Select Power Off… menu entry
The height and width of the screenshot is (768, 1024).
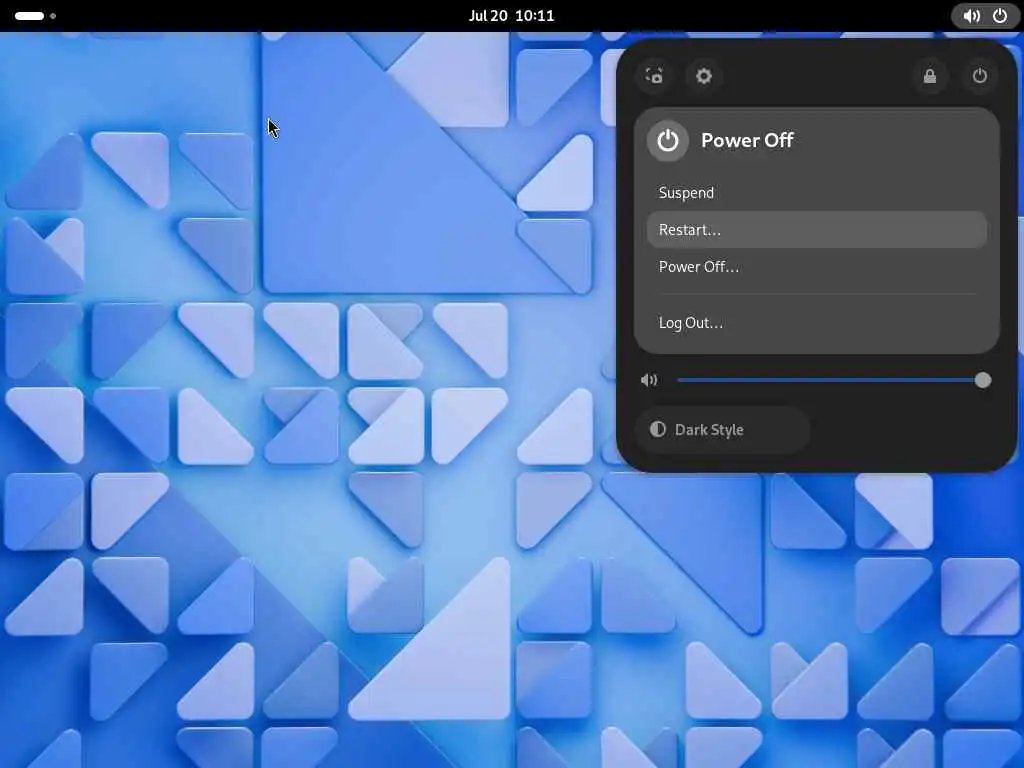click(816, 266)
